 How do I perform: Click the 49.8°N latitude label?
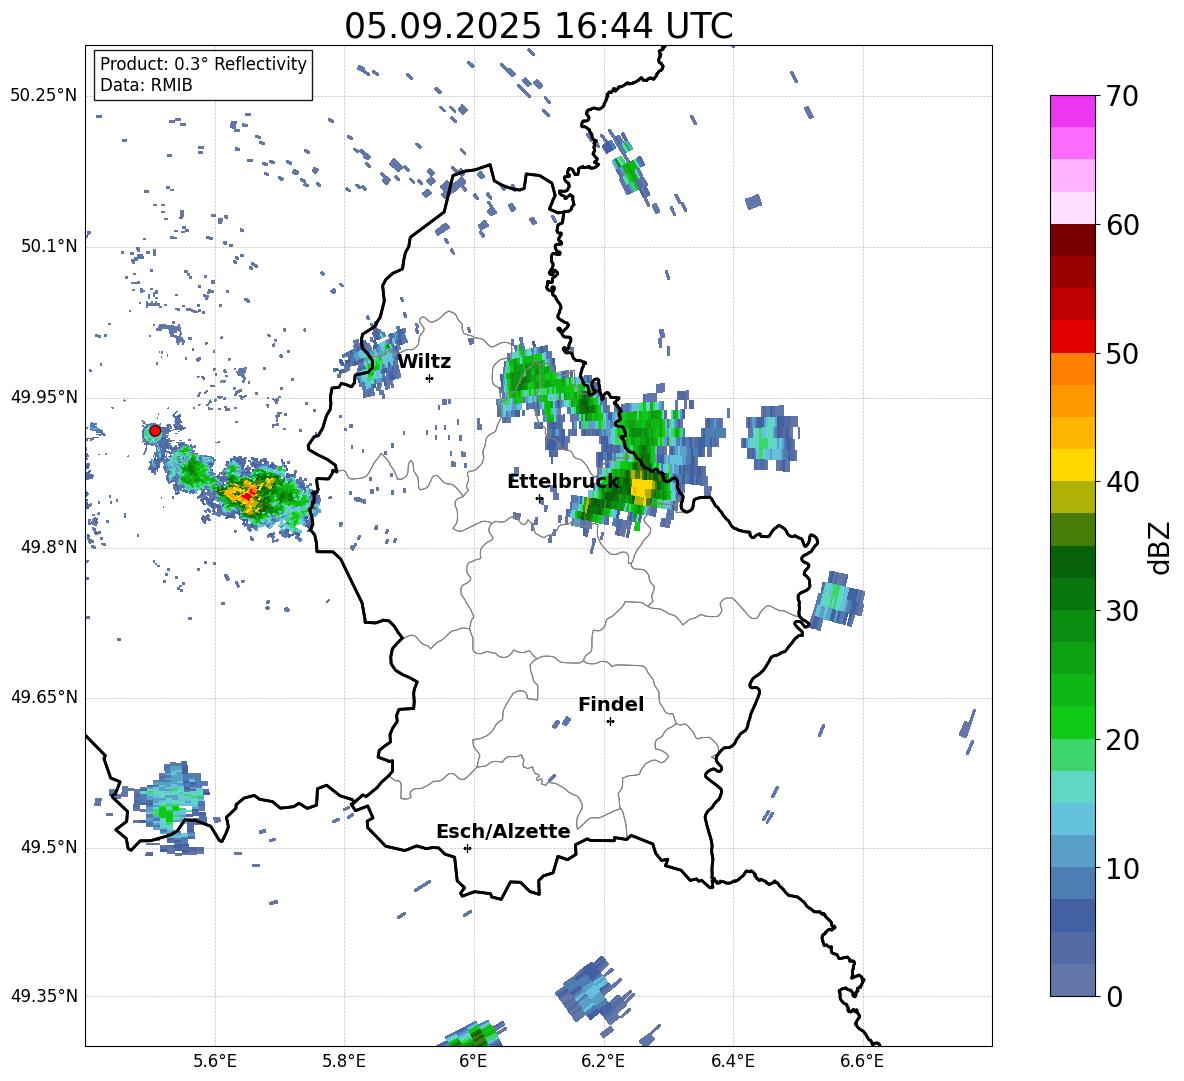coord(49,547)
